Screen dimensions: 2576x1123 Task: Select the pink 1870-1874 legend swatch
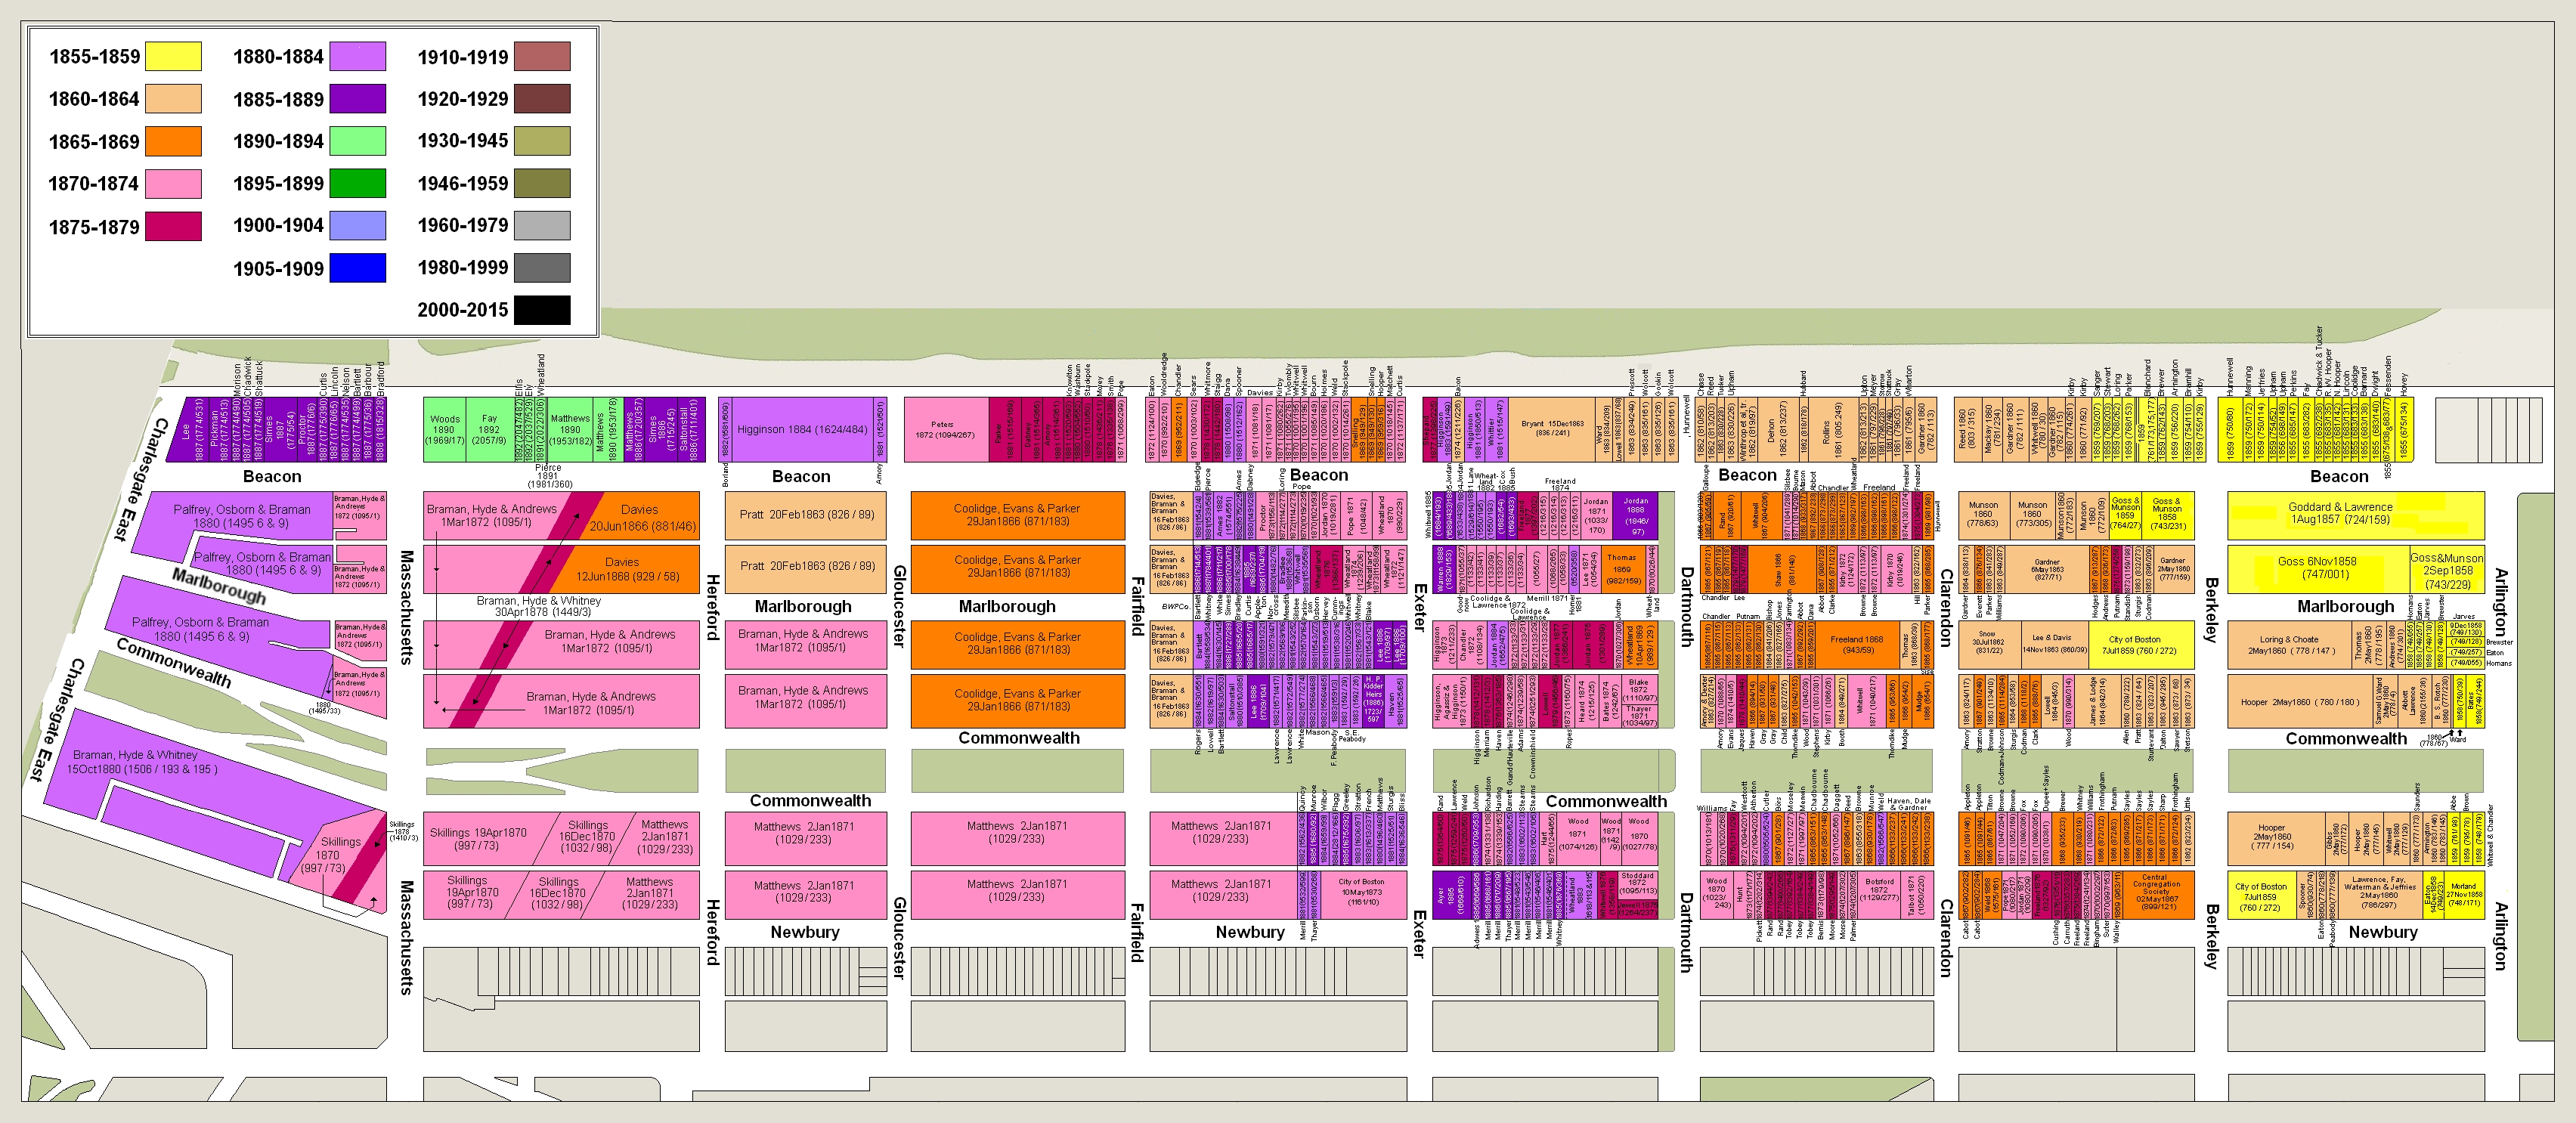[173, 183]
